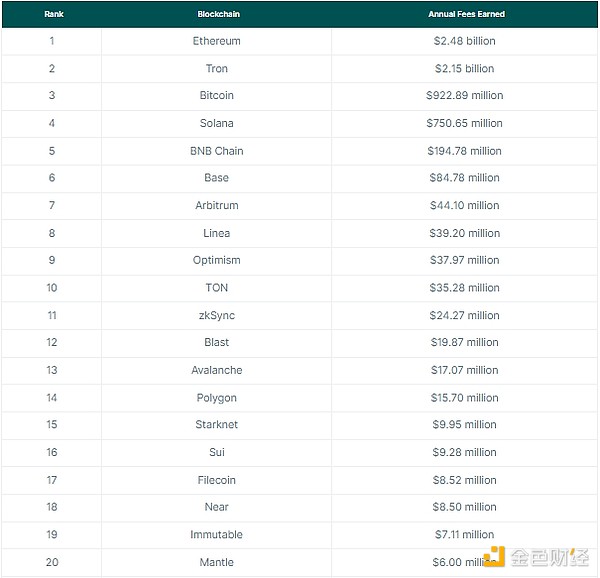Click the $922.89 million value
Image resolution: width=600 pixels, height=578 pixels.
pos(465,95)
